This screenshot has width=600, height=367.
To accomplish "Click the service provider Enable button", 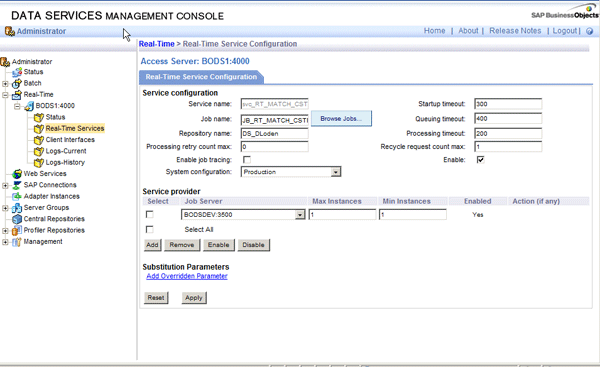I will pyautogui.click(x=218, y=245).
